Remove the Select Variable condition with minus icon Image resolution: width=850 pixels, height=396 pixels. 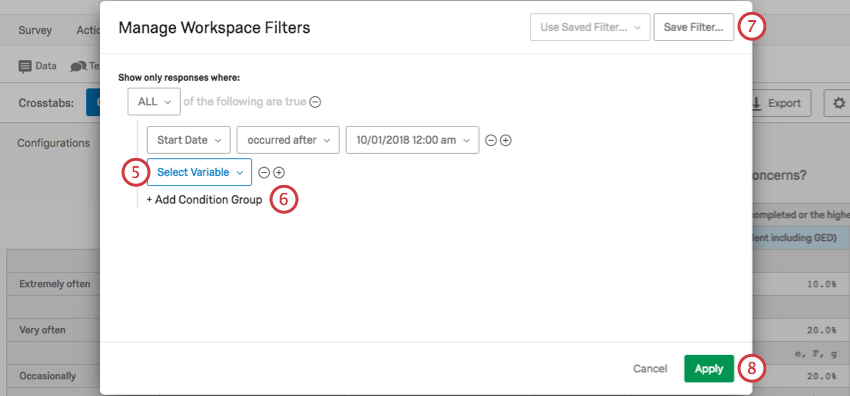pos(263,172)
